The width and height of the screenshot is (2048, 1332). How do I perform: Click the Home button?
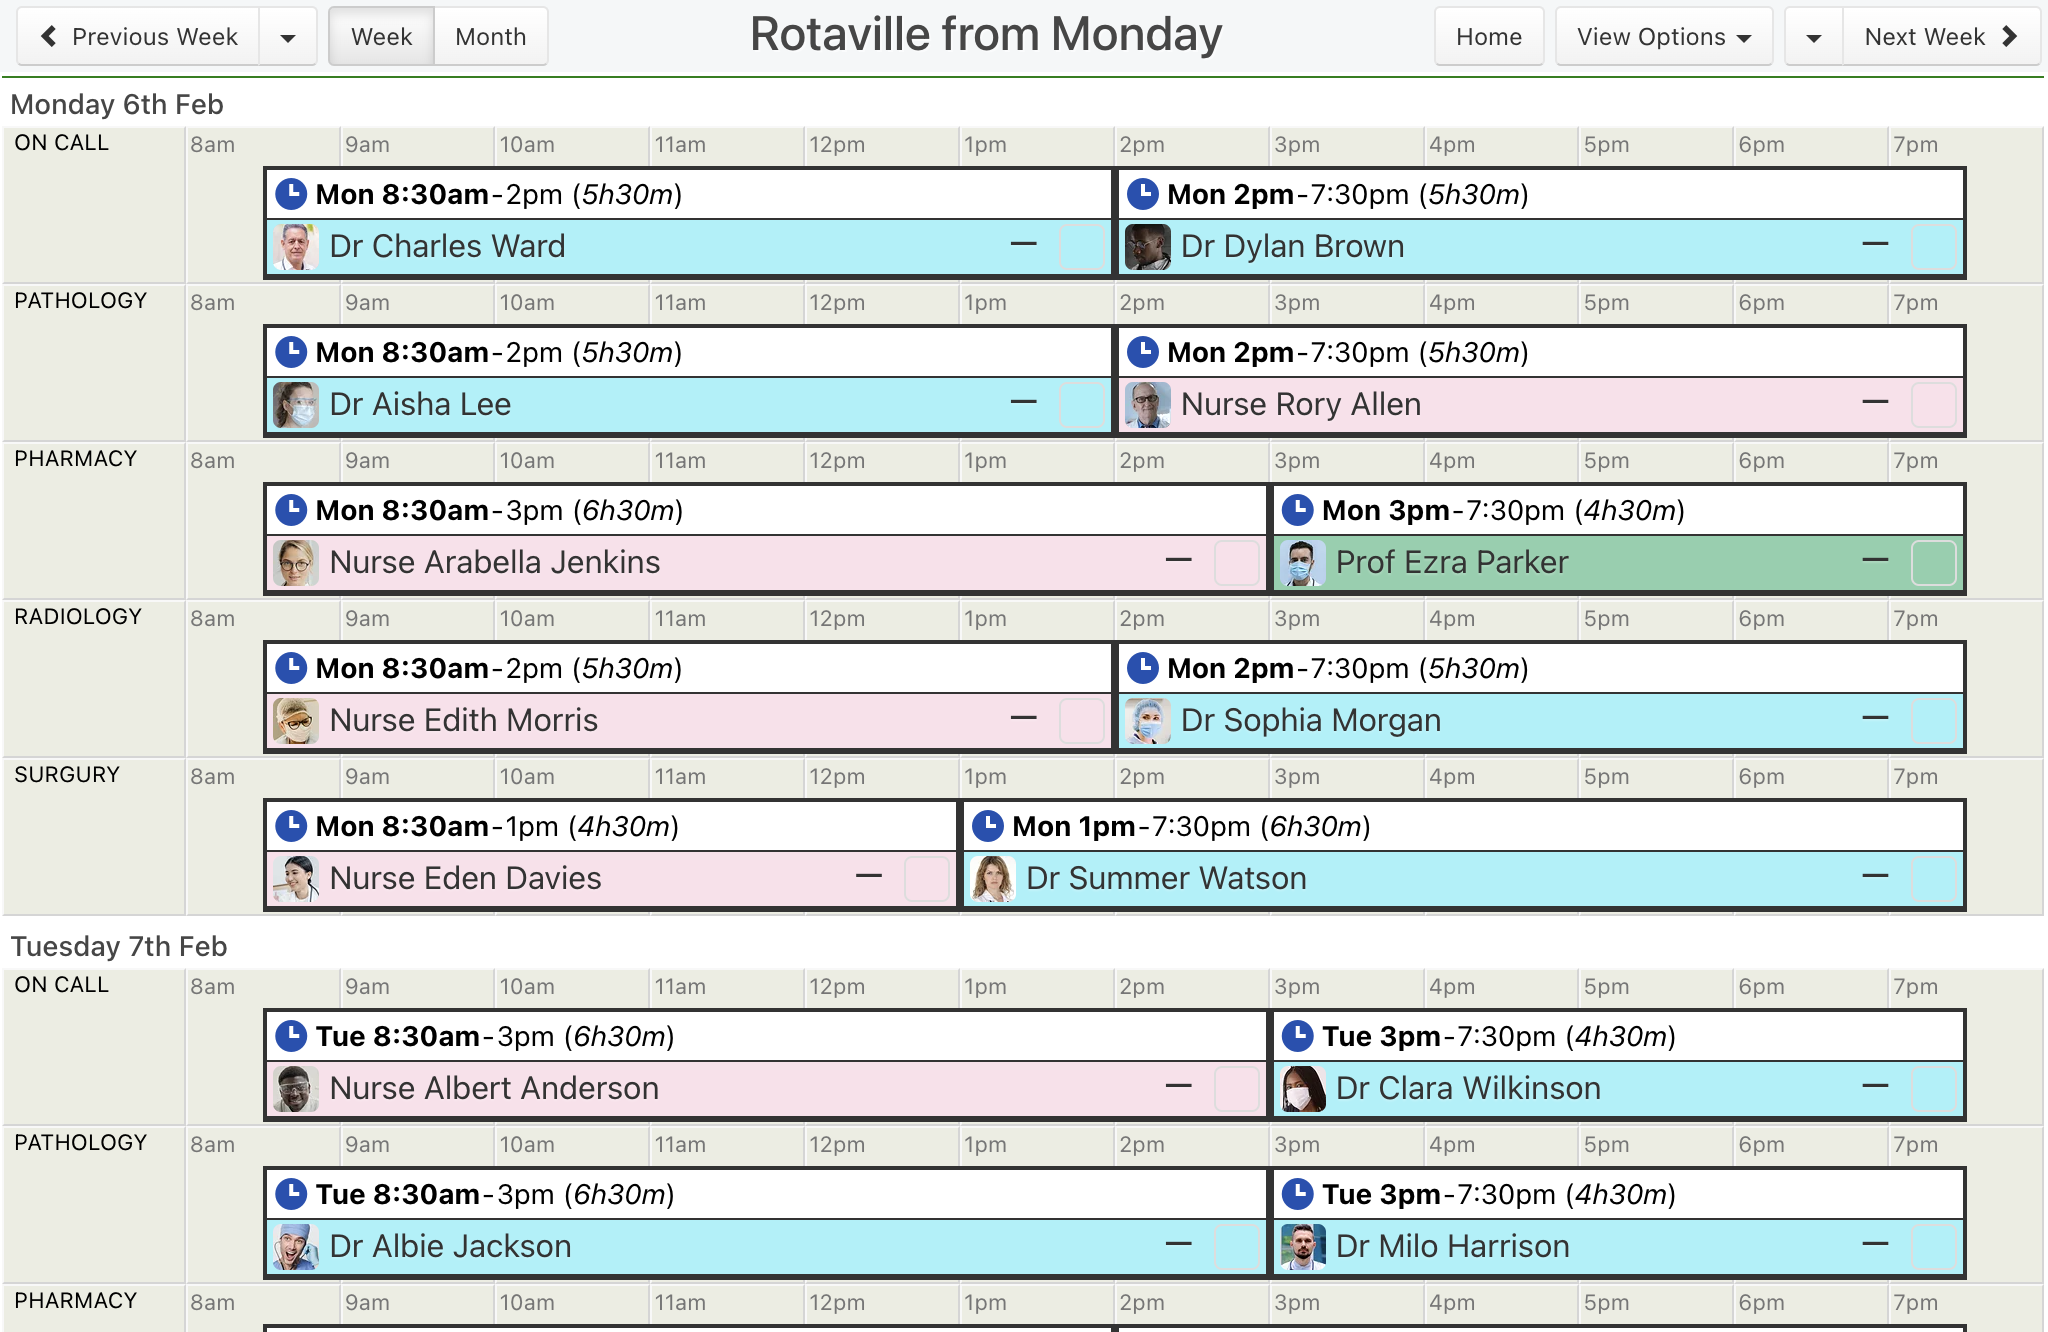[x=1488, y=37]
